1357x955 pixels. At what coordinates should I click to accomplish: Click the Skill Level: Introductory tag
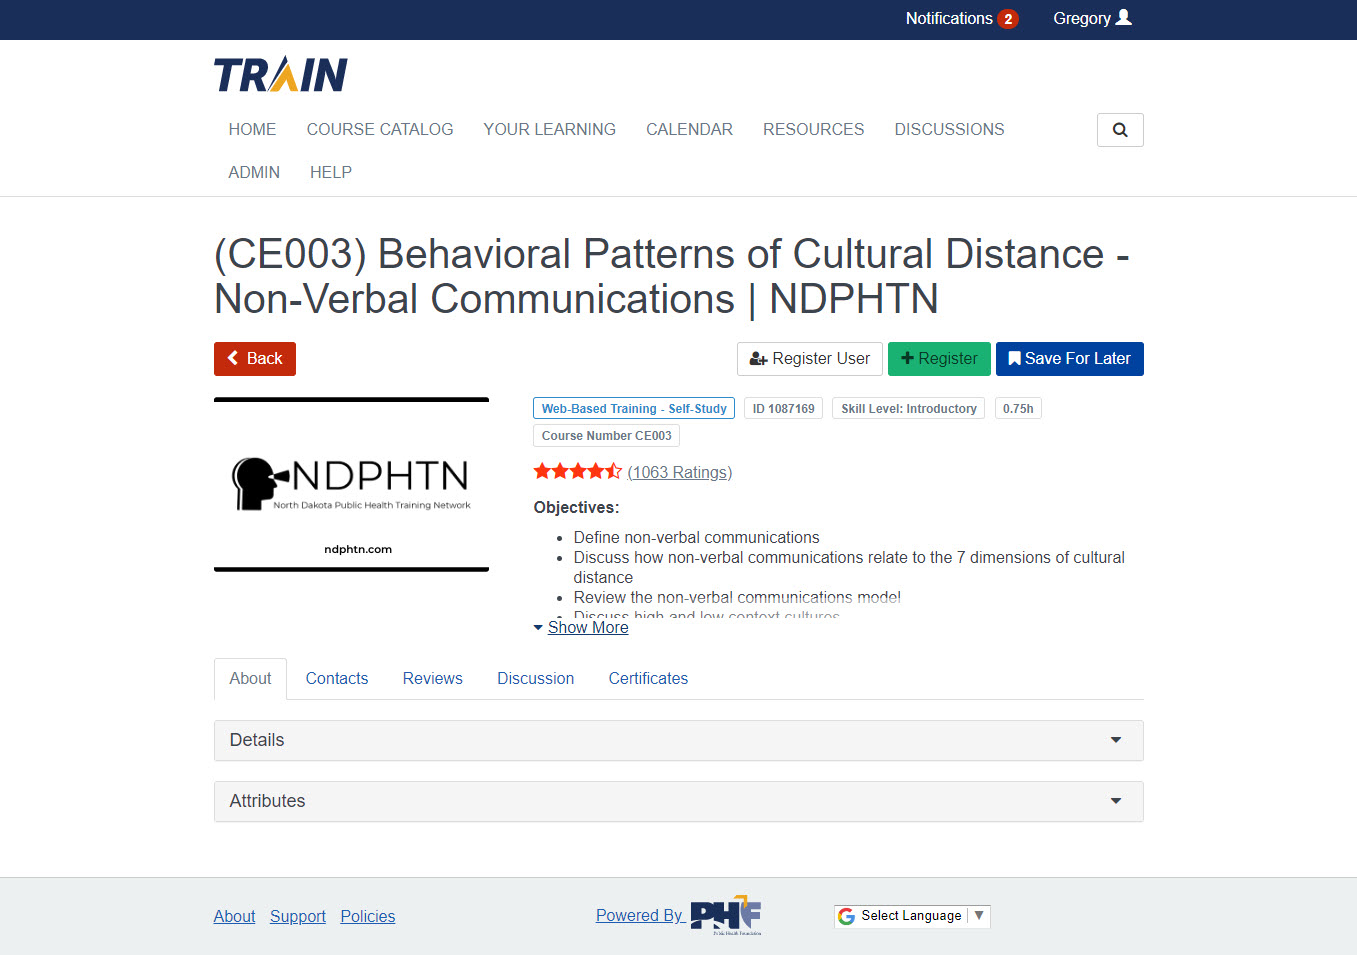click(909, 408)
